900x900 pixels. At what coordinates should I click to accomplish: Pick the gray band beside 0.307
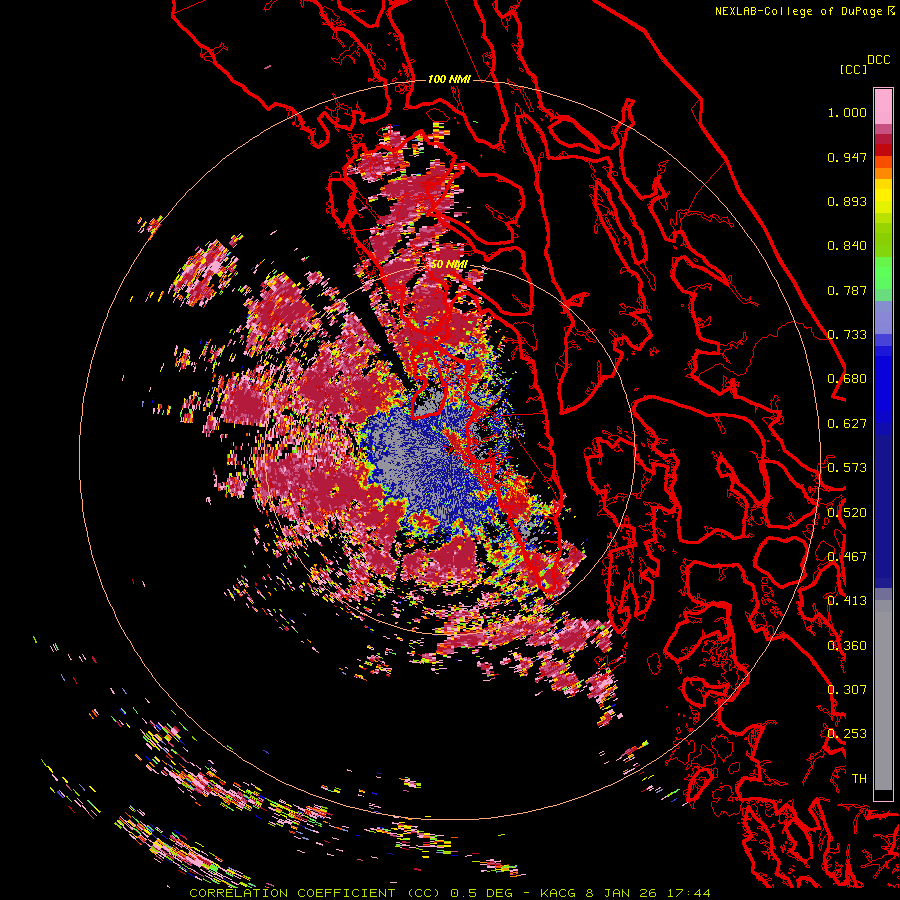tap(883, 695)
